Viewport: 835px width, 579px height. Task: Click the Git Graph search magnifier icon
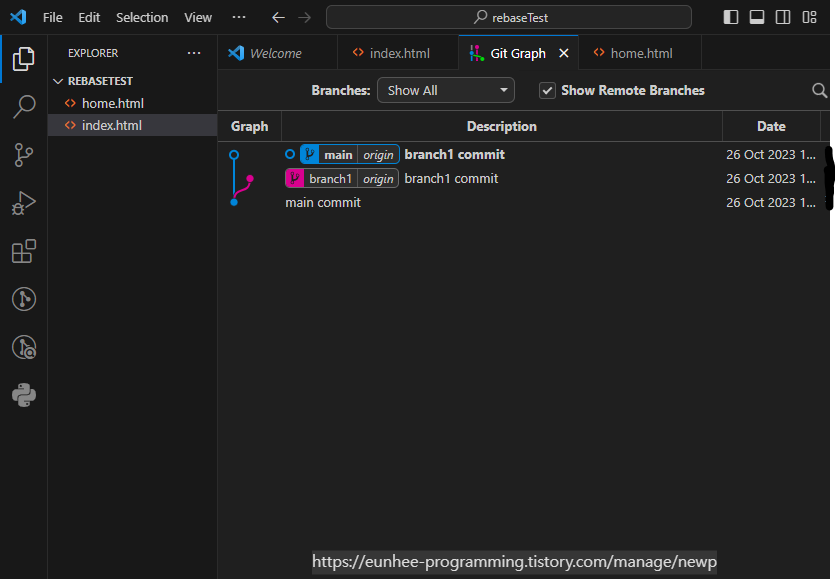pos(819,91)
